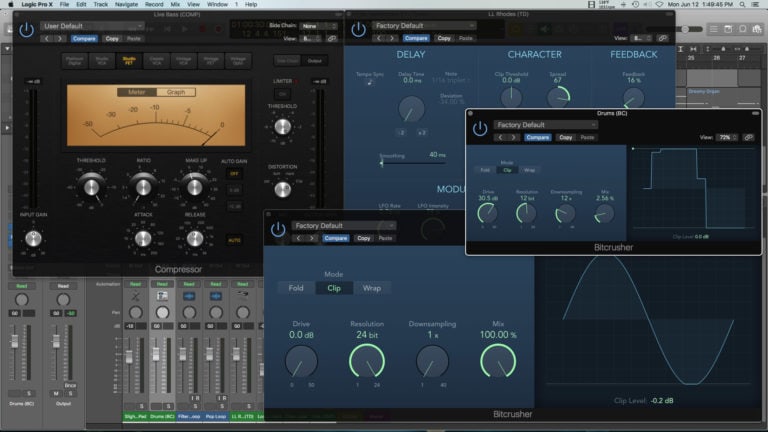The height and width of the screenshot is (432, 768).
Task: Open the Side Chain None dropdown
Action: (x=318, y=26)
